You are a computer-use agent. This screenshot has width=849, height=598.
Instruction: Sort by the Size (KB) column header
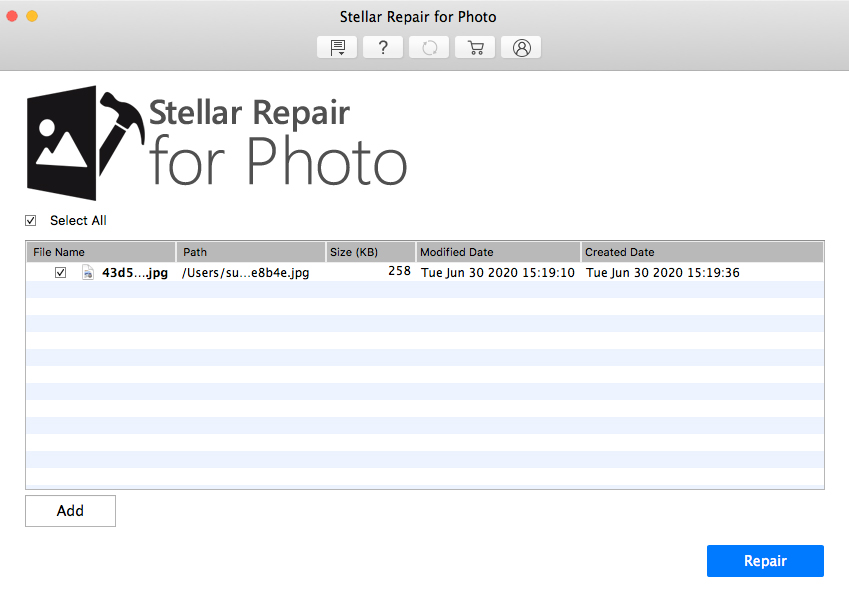[370, 252]
